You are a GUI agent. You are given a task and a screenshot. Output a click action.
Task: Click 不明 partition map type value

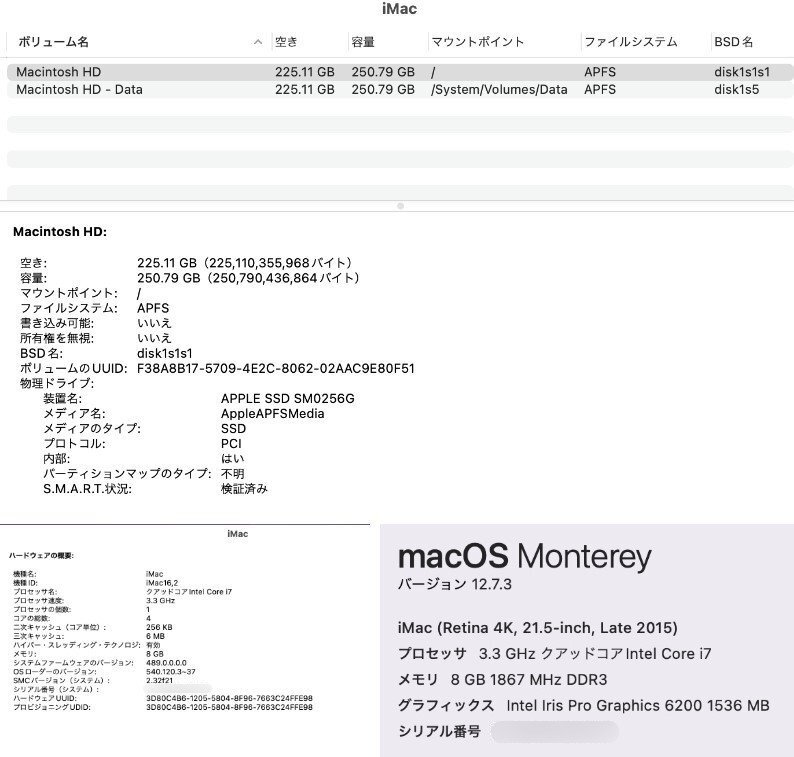point(232,474)
